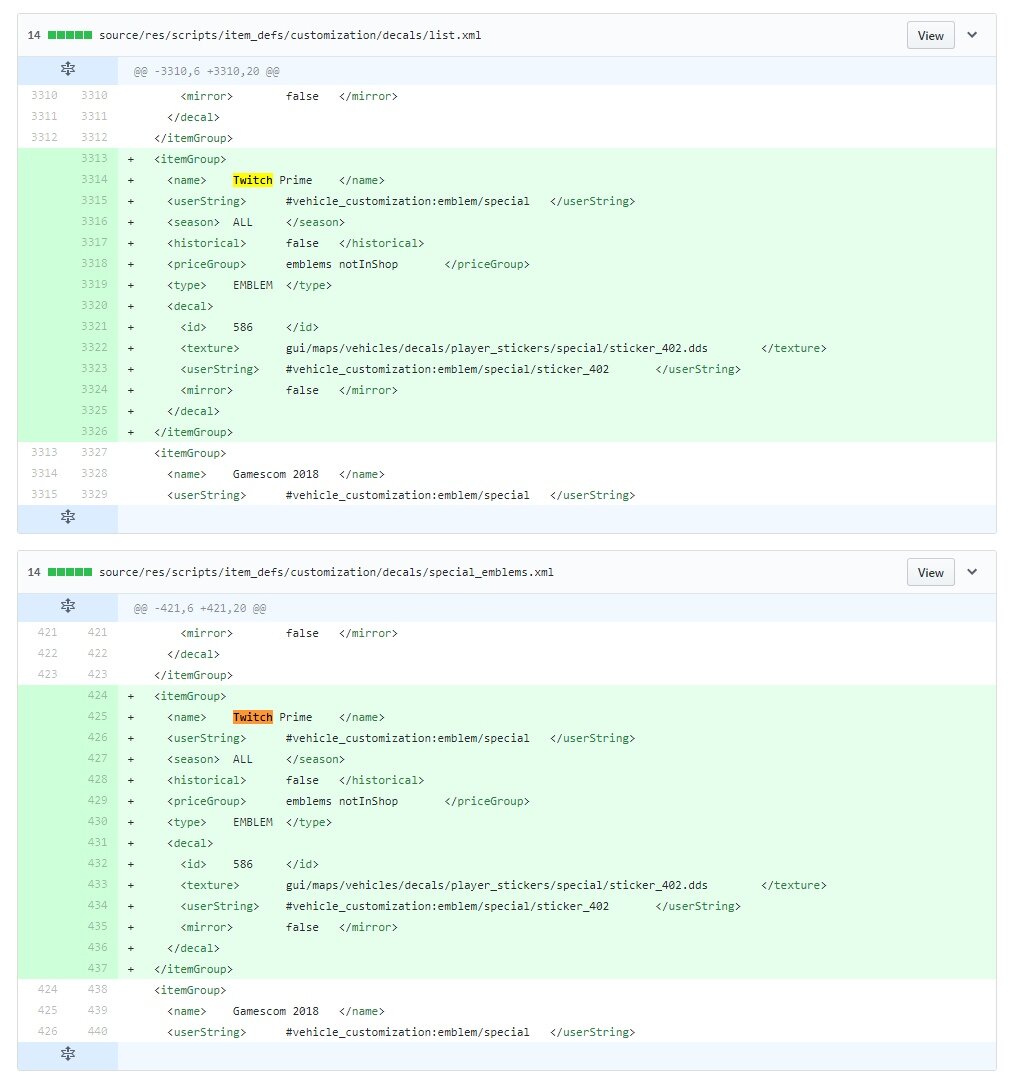Expand hidden lines below line 3329 in list.xml
This screenshot has height=1077, width=1009.
point(67,517)
